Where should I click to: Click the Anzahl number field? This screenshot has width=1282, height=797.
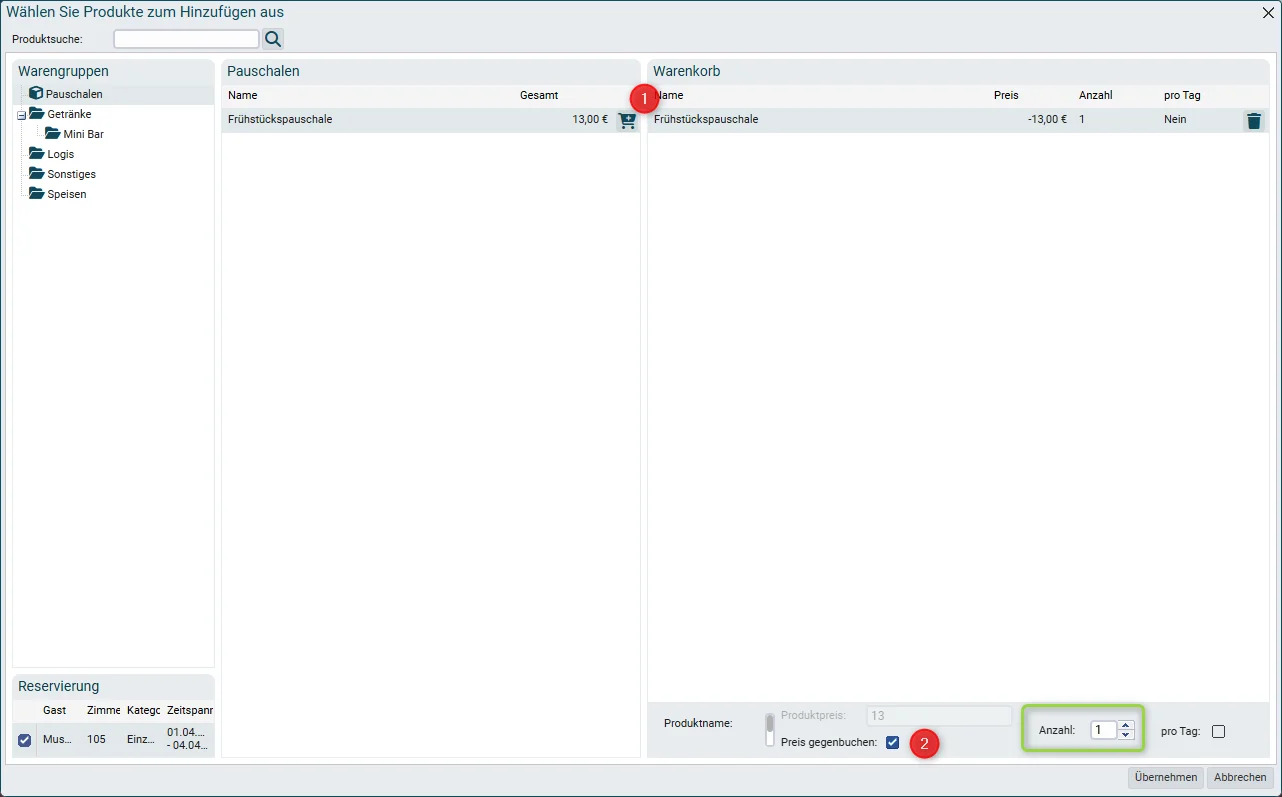coord(1104,730)
